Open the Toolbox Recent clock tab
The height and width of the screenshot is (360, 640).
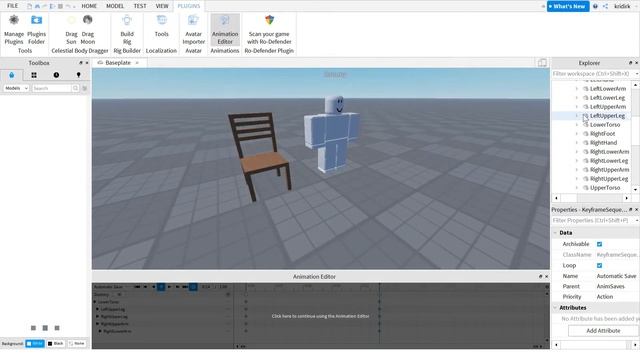(x=56, y=75)
